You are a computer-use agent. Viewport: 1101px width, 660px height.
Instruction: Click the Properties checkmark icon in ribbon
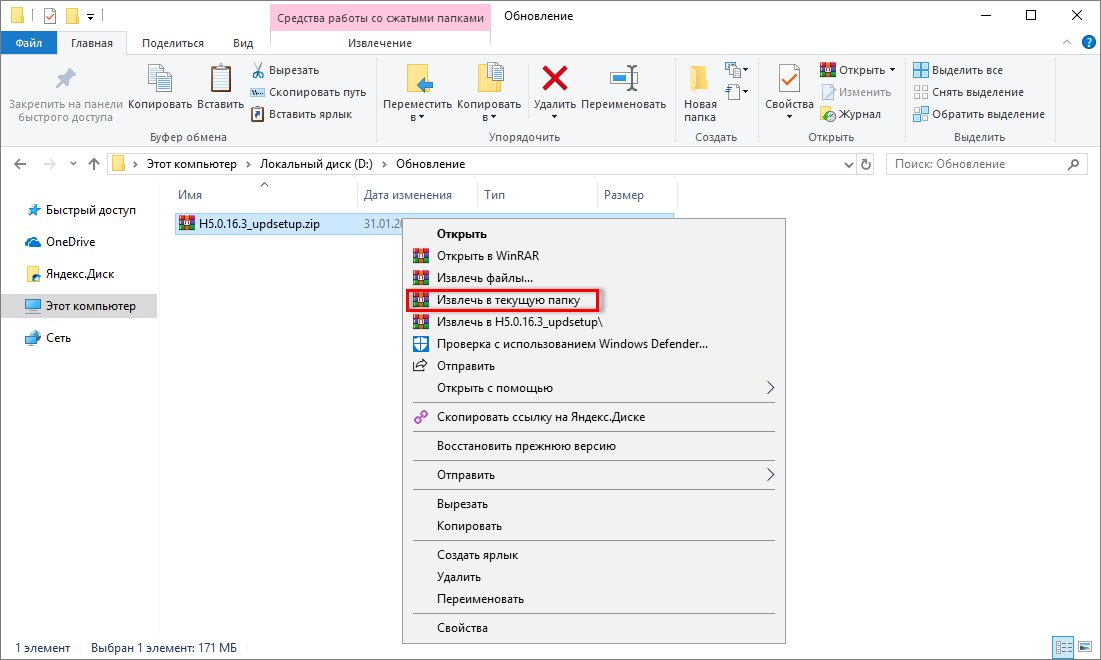[789, 79]
